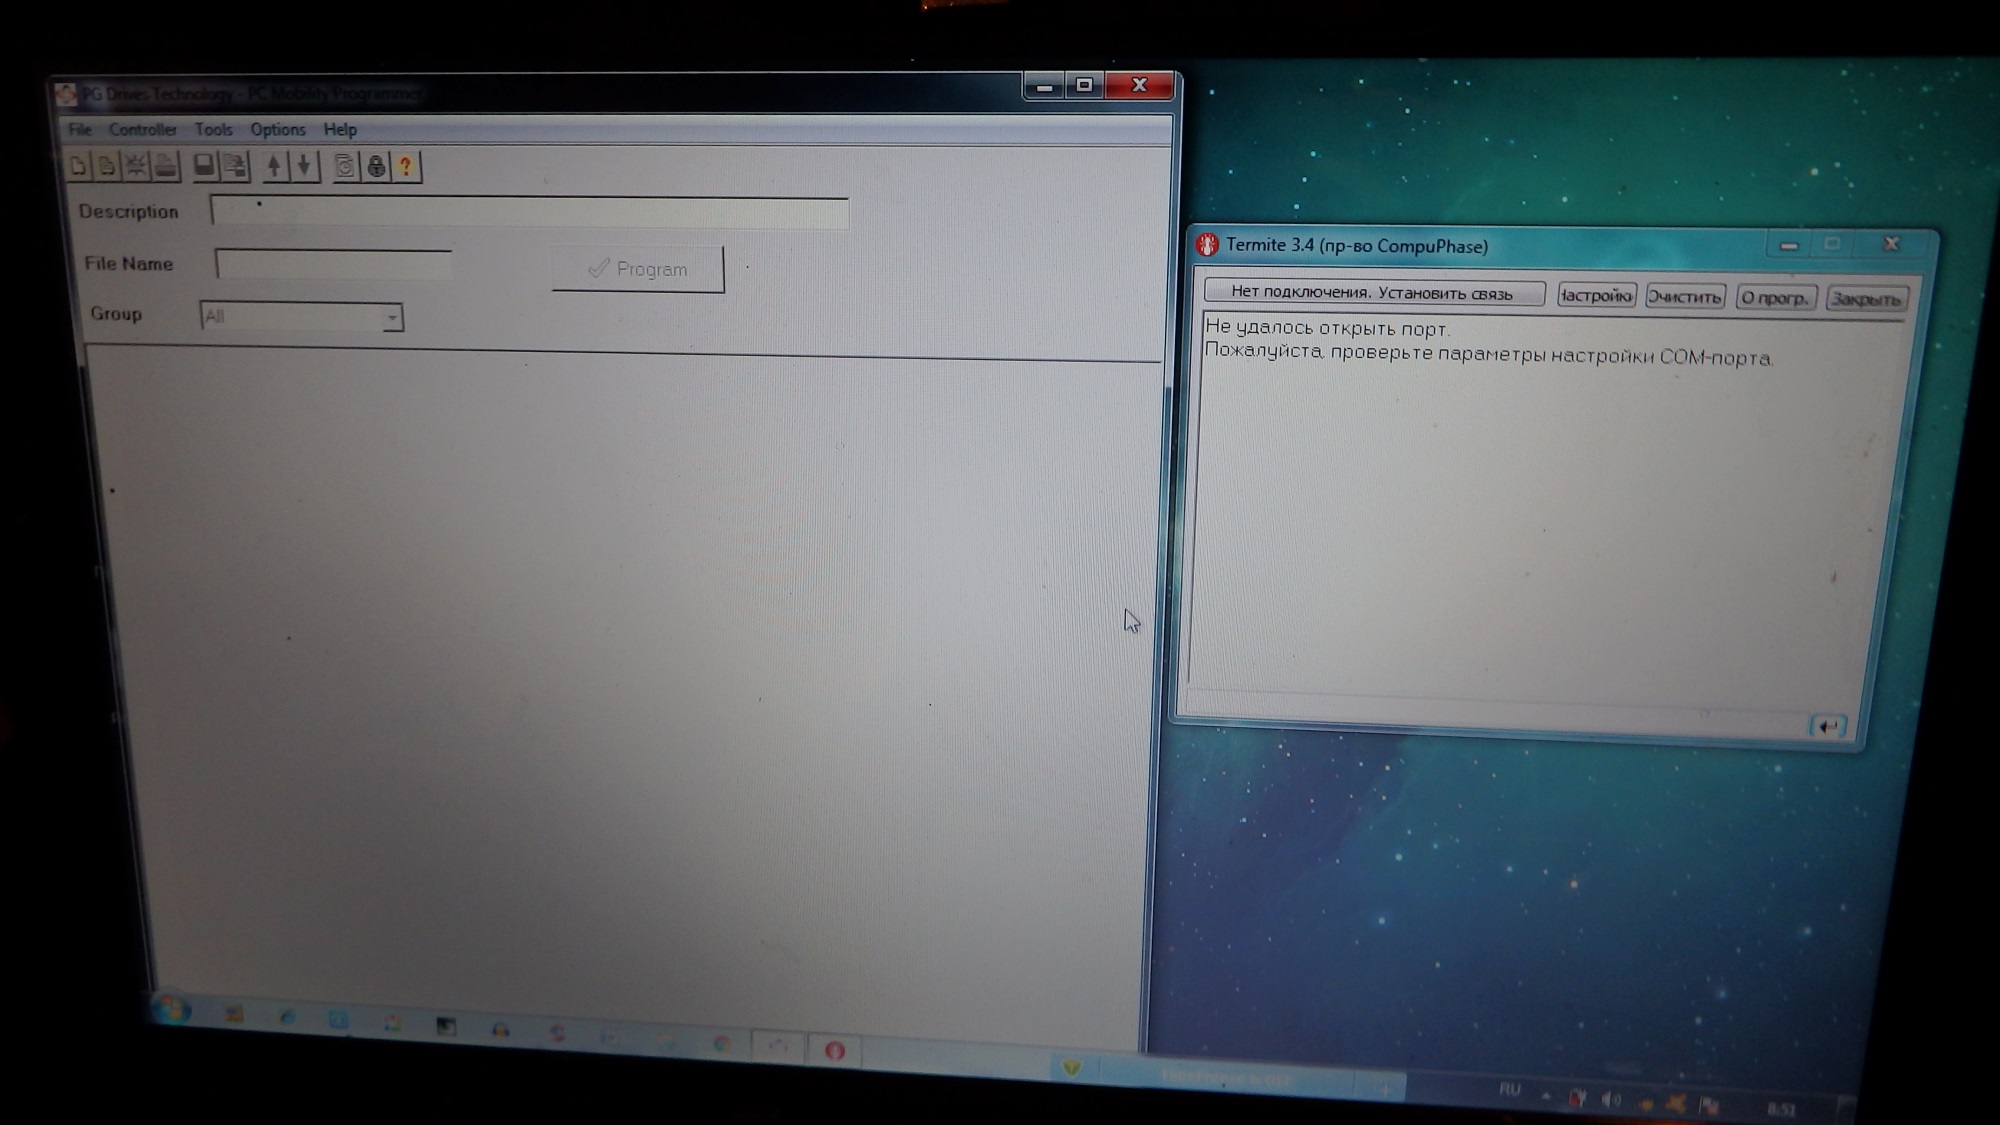This screenshot has height=1125, width=2000.
Task: Click the speaker volume icon in the tray
Action: click(1610, 1100)
